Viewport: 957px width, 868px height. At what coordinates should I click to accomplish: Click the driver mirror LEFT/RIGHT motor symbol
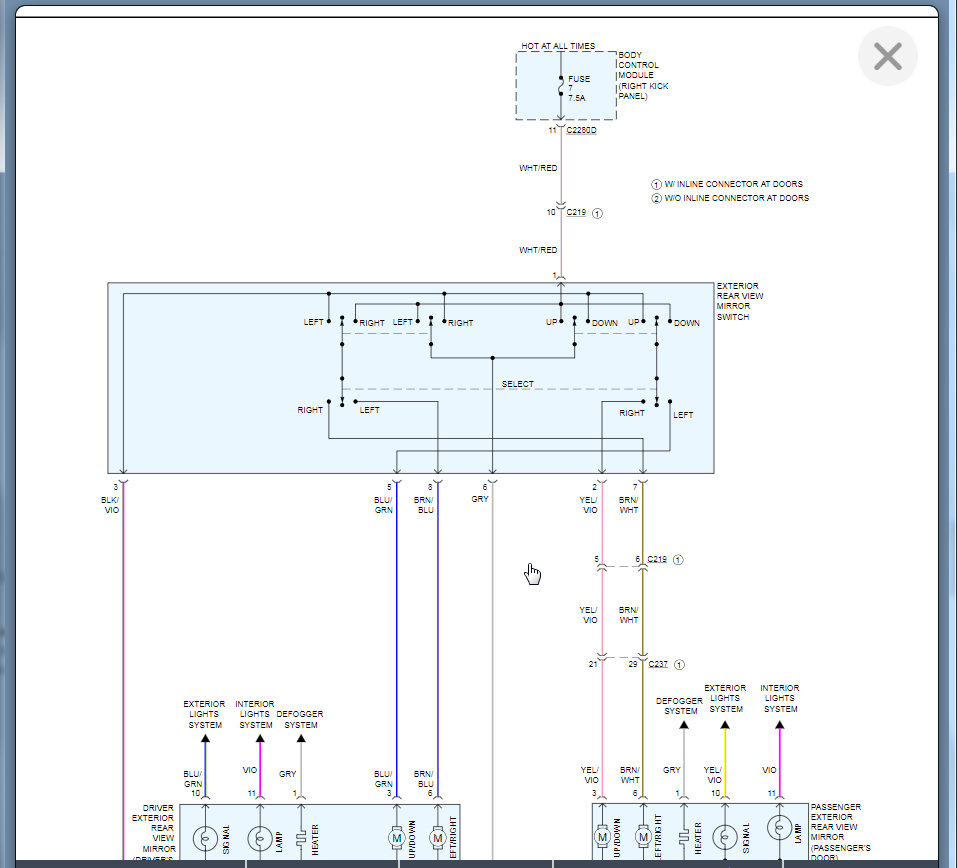click(x=438, y=838)
